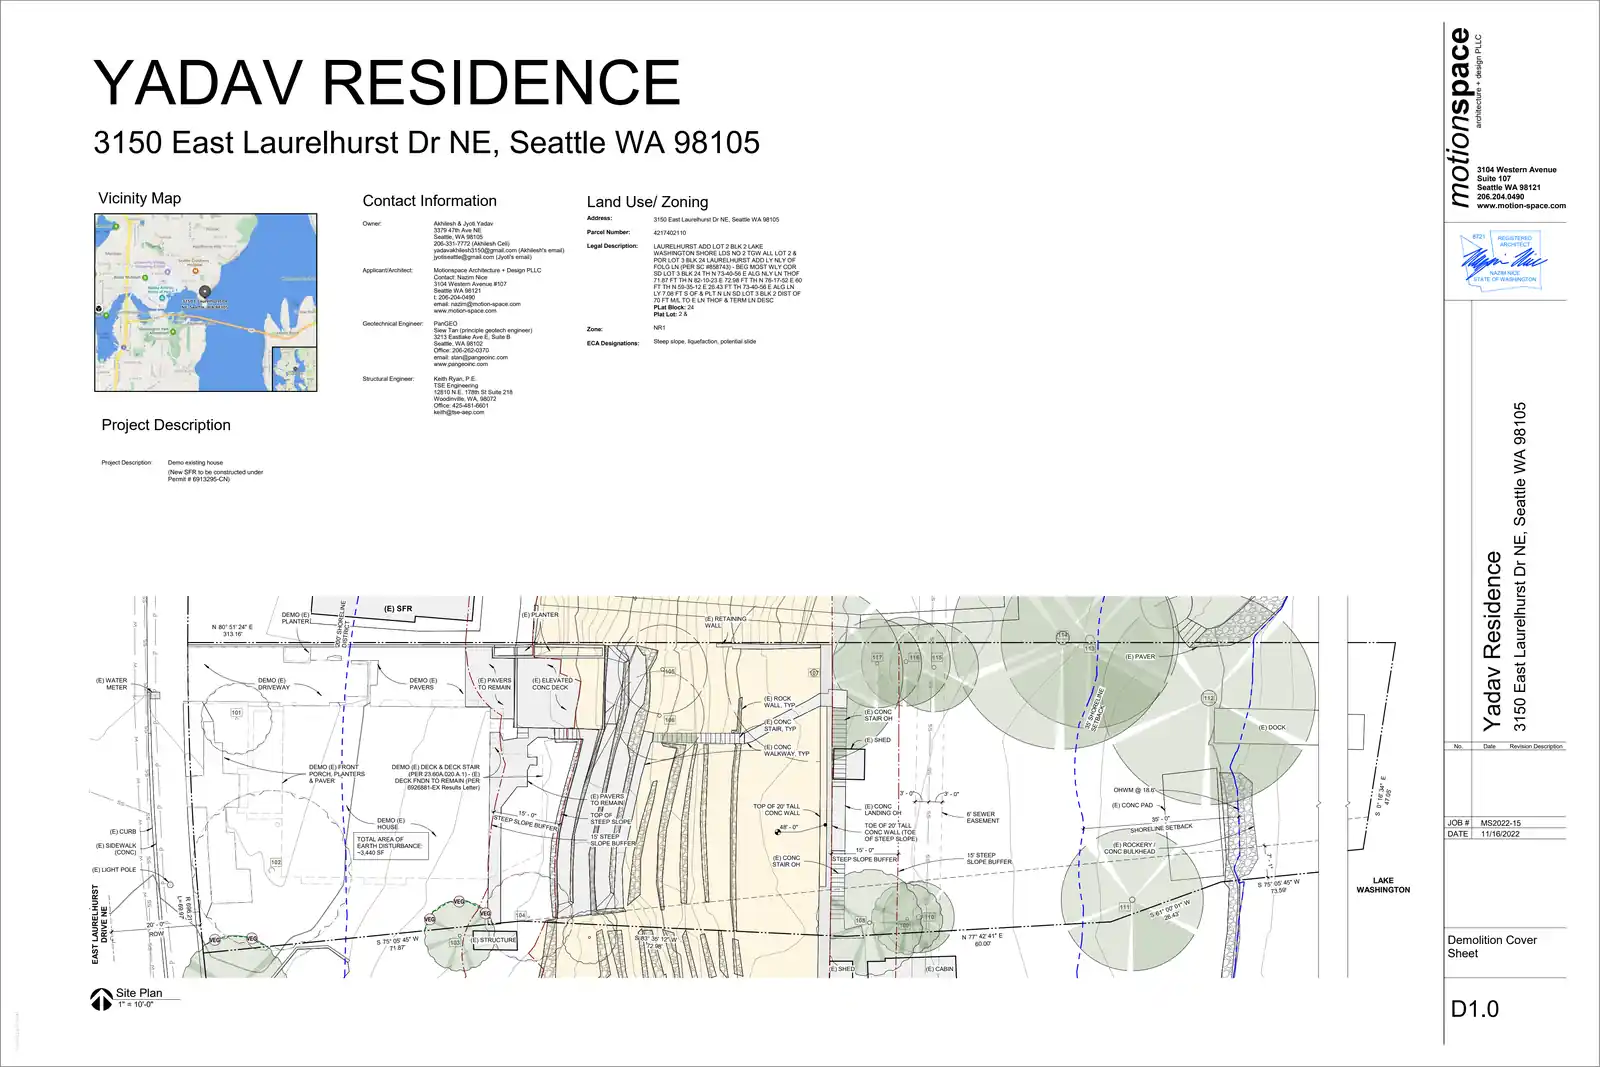This screenshot has width=1600, height=1067.
Task: Click (E) WATER METER label
Action: pos(112,684)
